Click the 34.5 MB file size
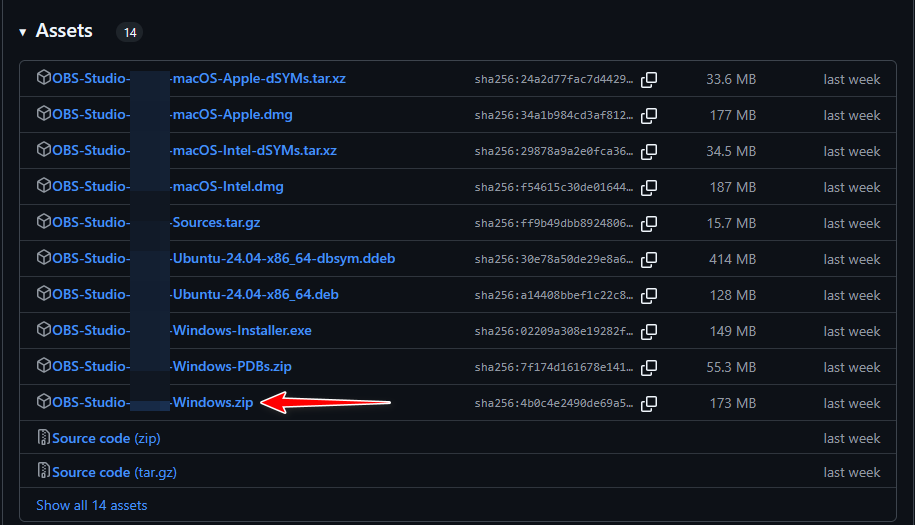Image resolution: width=915 pixels, height=525 pixels. (731, 152)
